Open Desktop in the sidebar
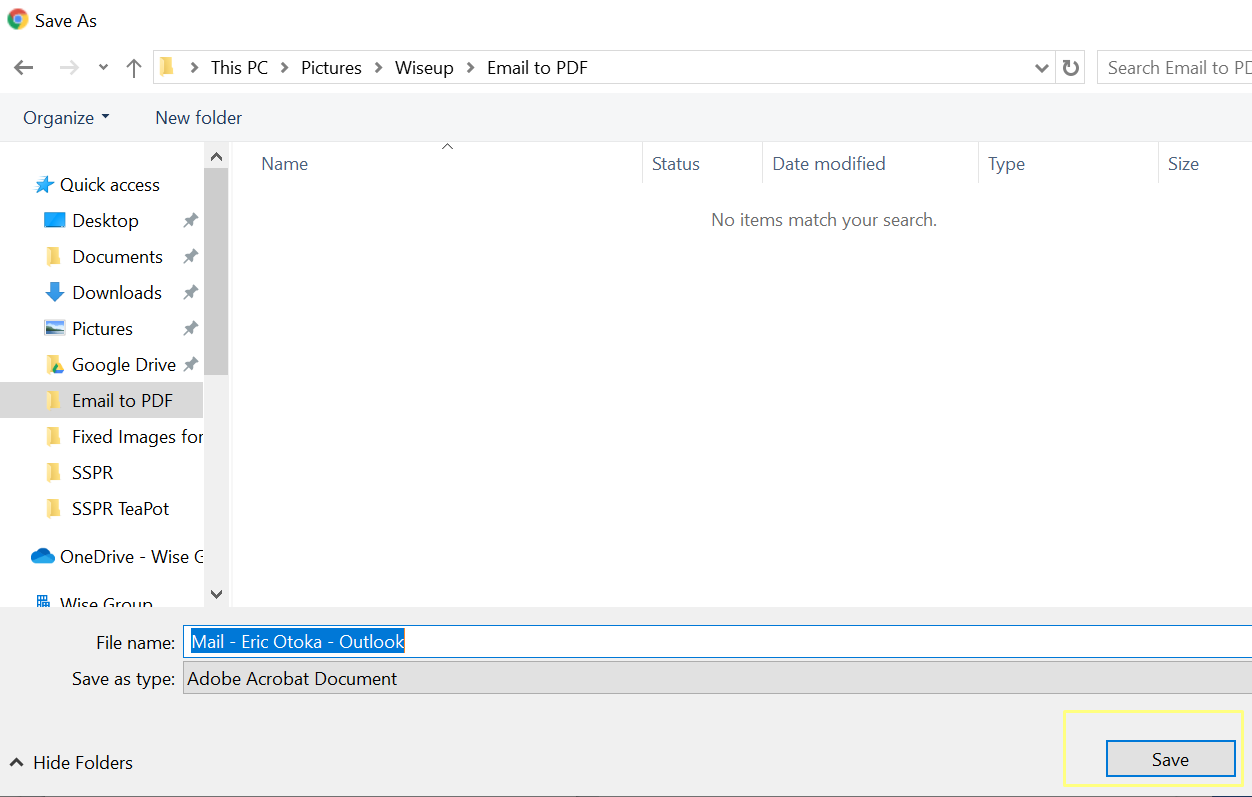This screenshot has height=797, width=1252. click(x=105, y=220)
